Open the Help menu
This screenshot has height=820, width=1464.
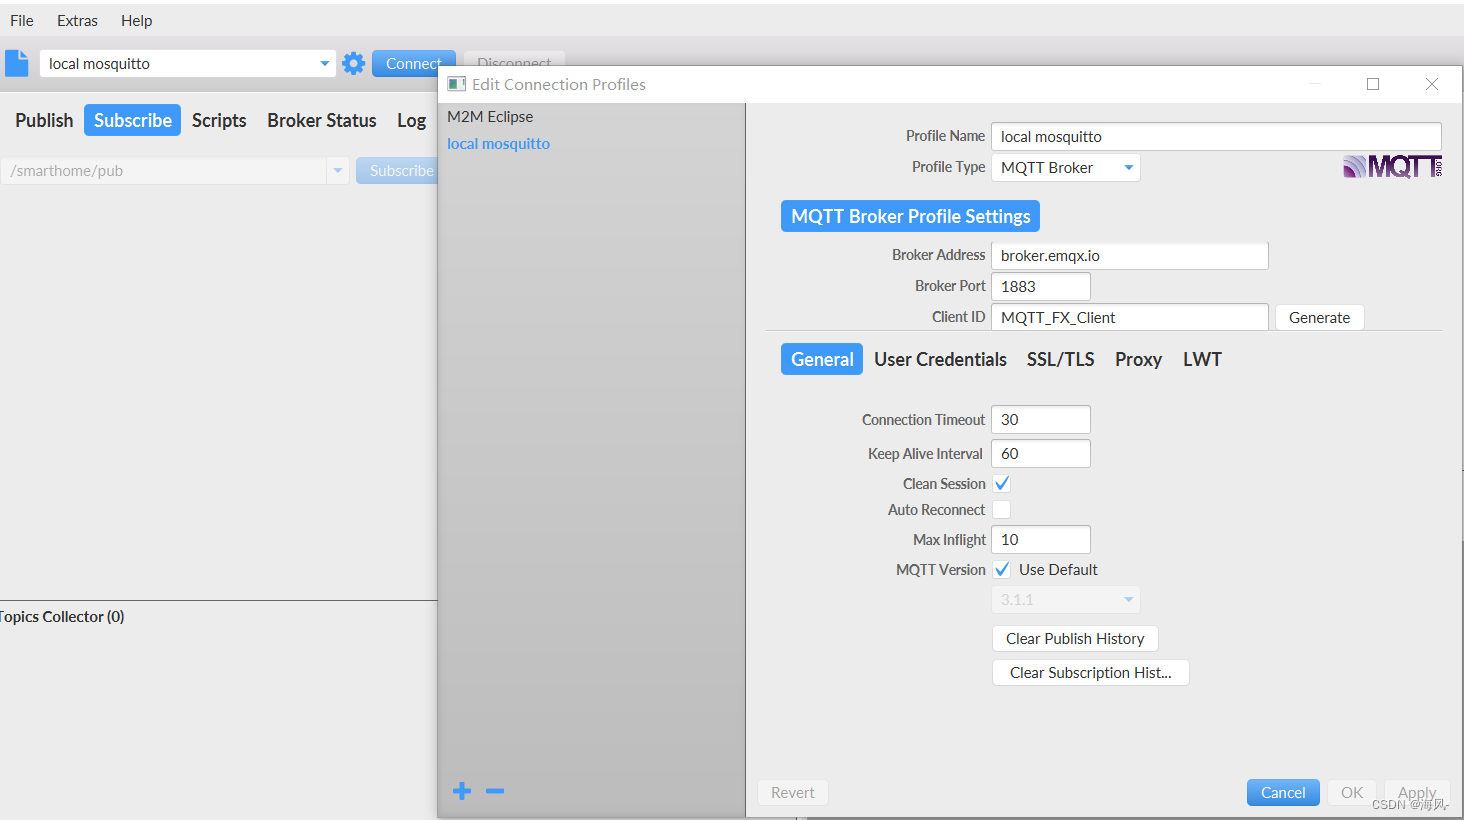137,20
